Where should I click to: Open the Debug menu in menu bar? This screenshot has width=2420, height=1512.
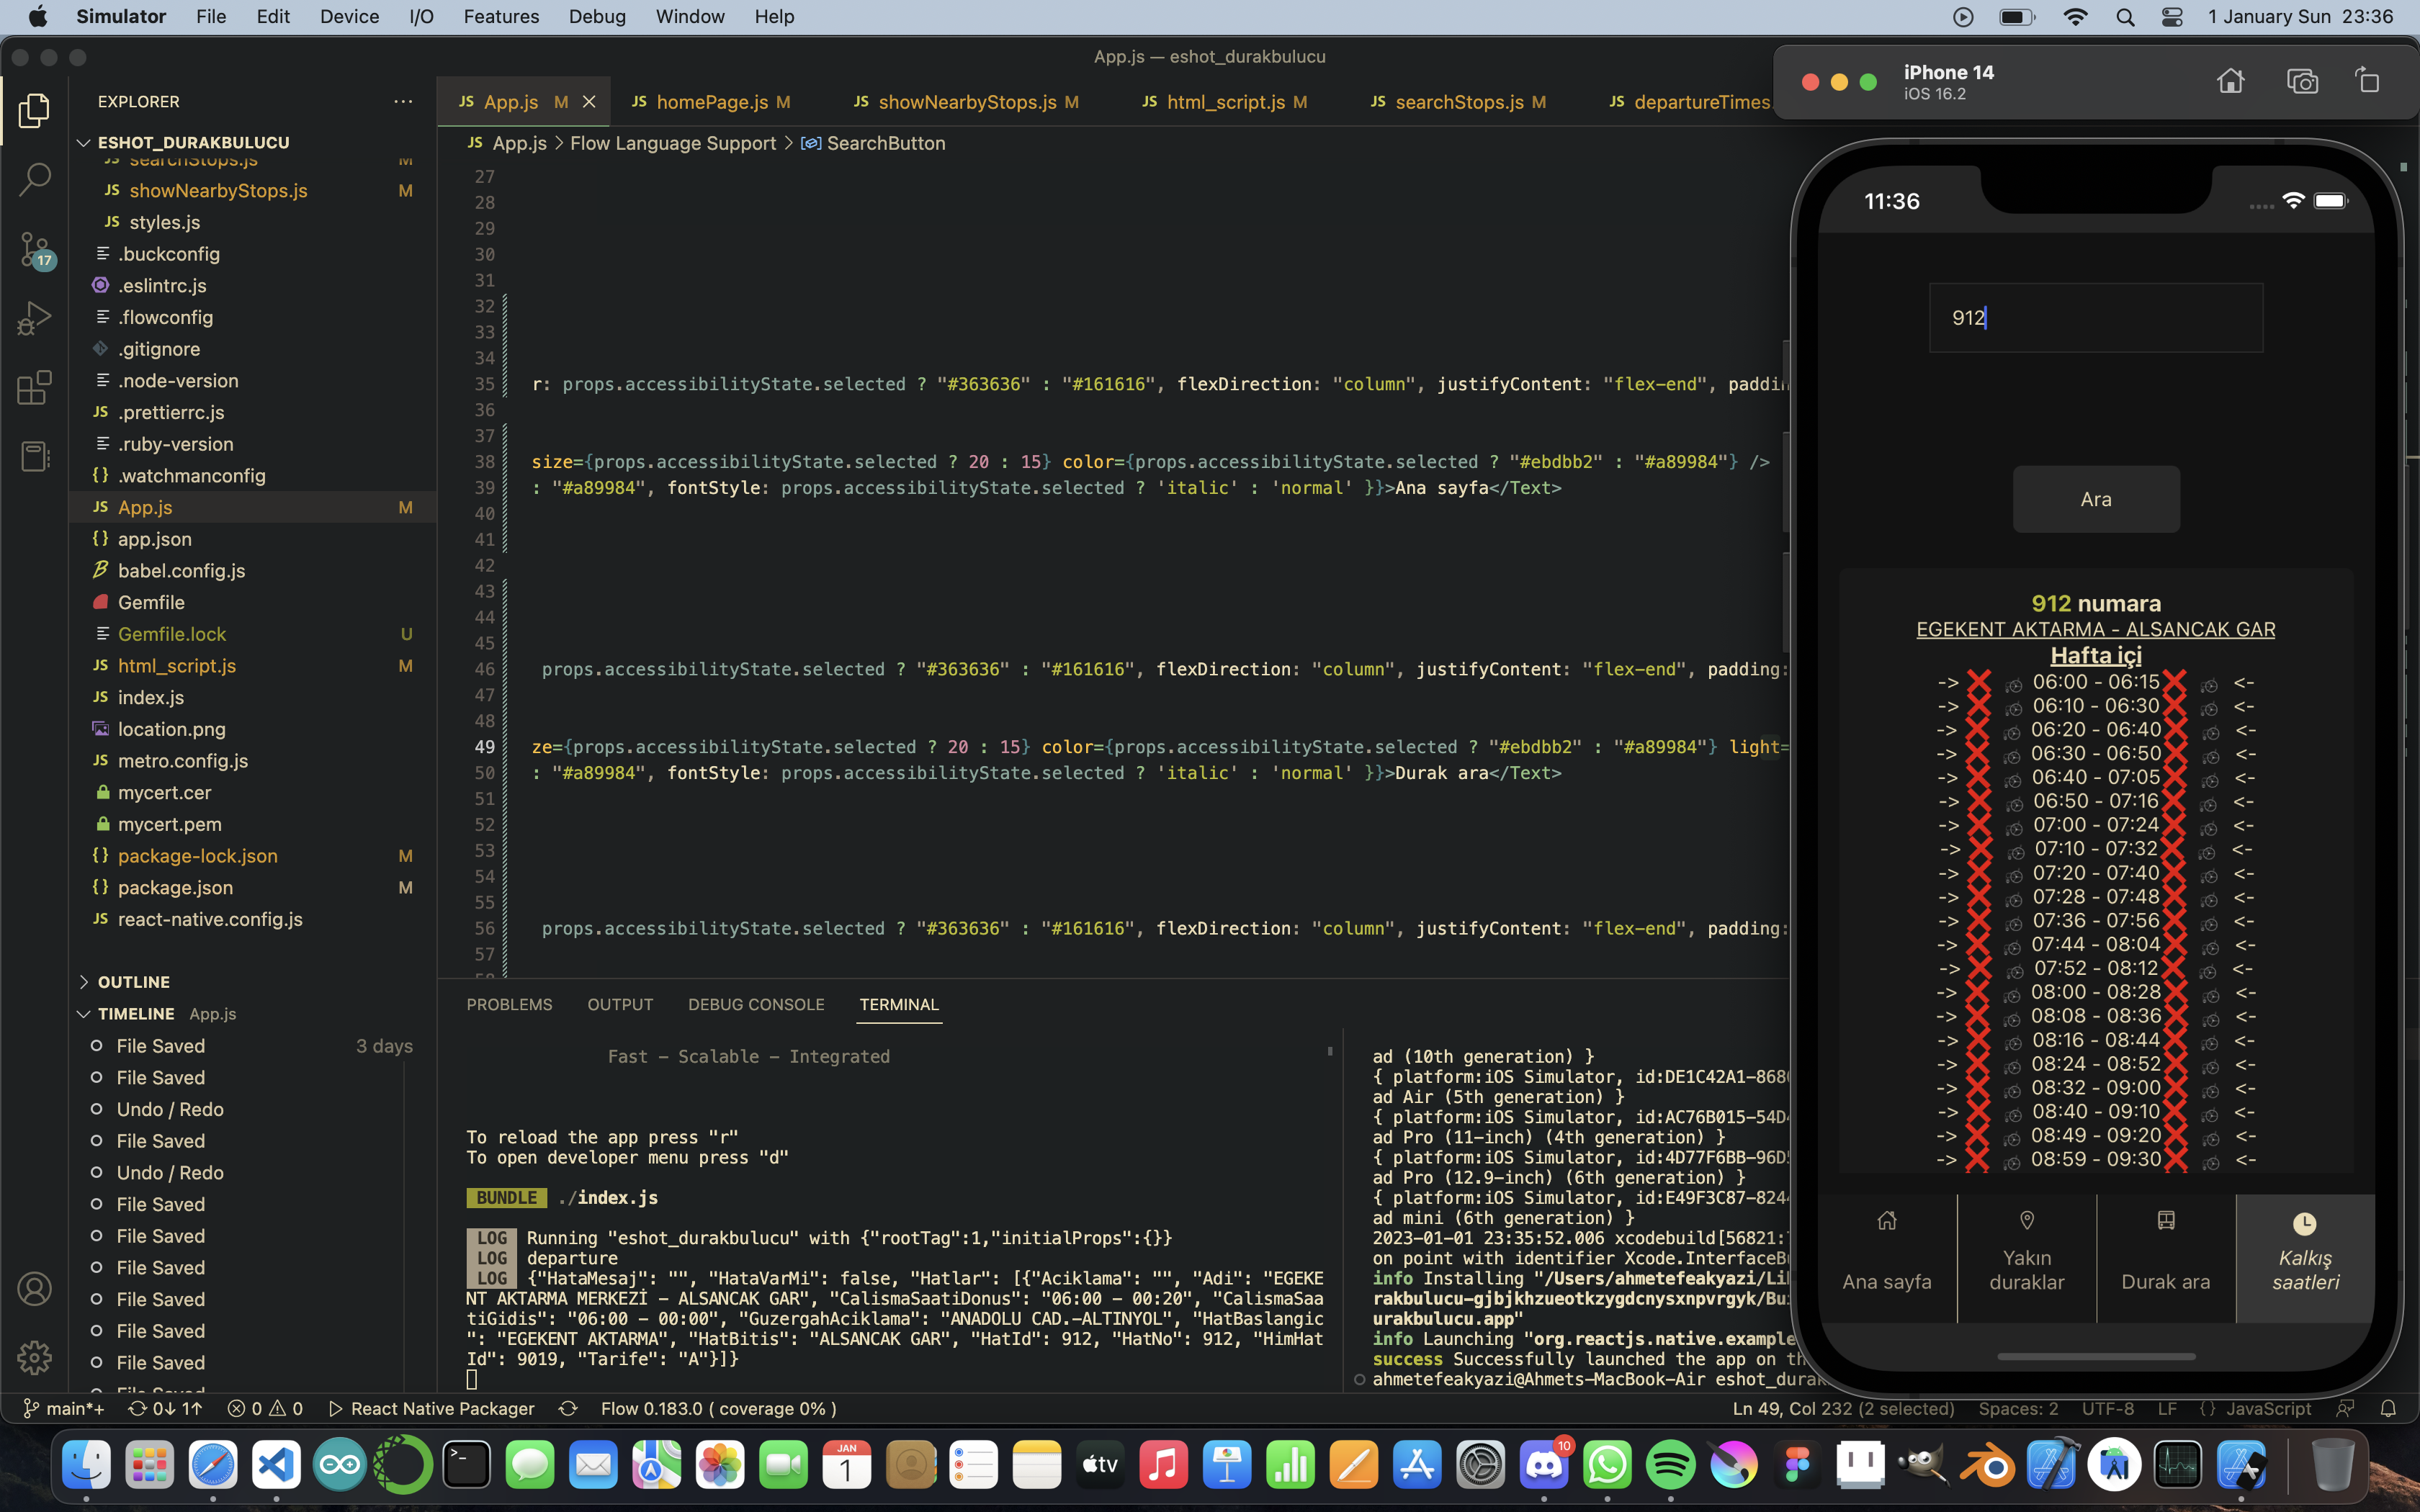pyautogui.click(x=596, y=16)
